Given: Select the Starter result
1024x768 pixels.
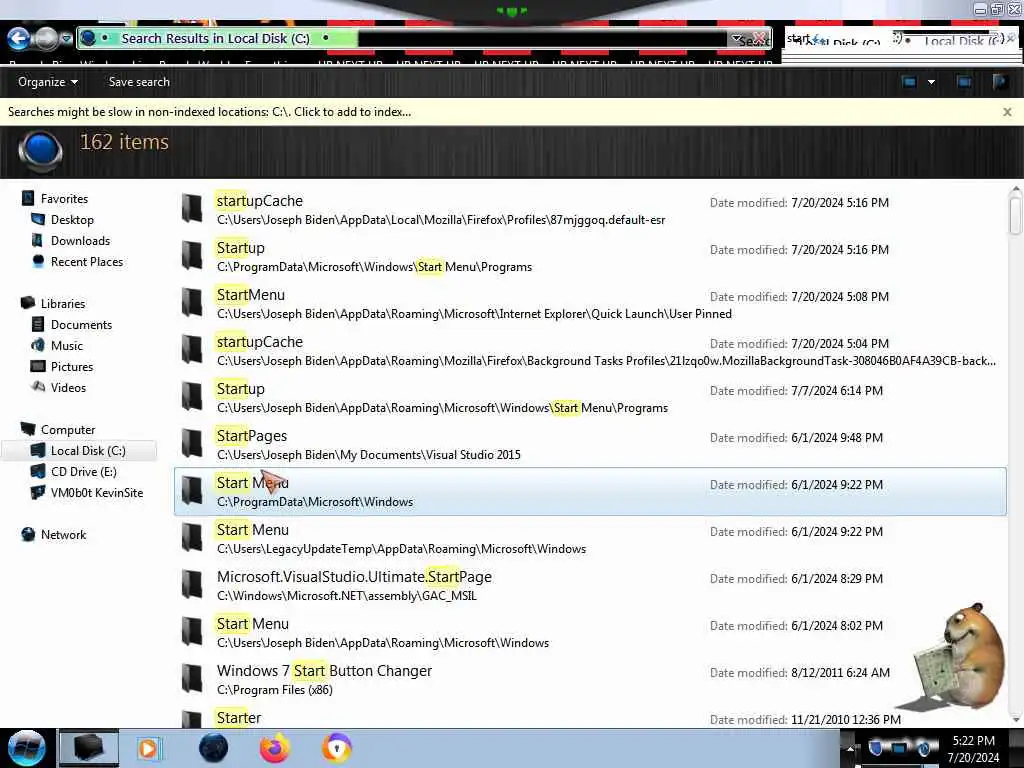Looking at the screenshot, I should click(590, 716).
